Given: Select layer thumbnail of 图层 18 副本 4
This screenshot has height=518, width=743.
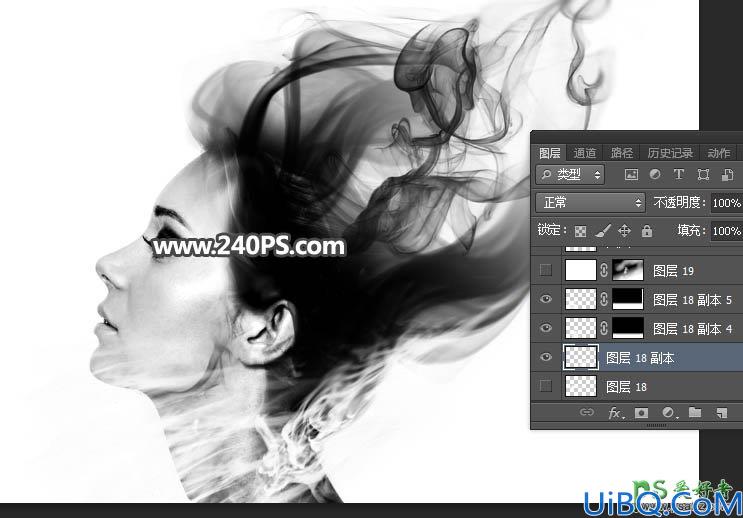Looking at the screenshot, I should (x=581, y=328).
